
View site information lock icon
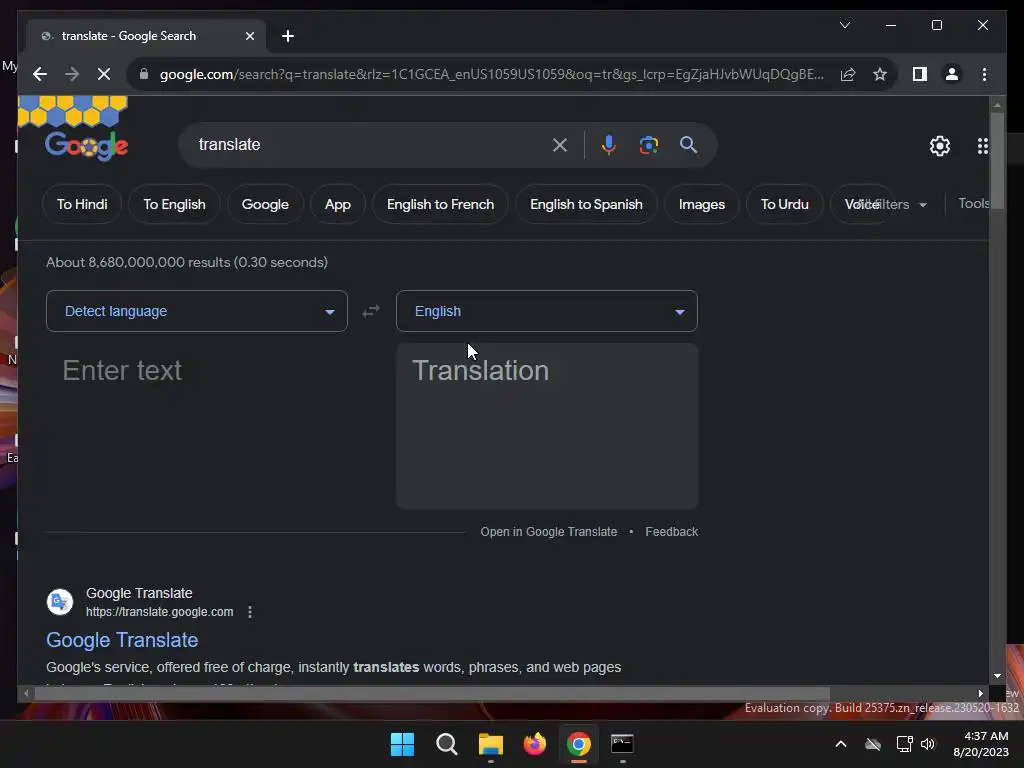[x=144, y=74]
